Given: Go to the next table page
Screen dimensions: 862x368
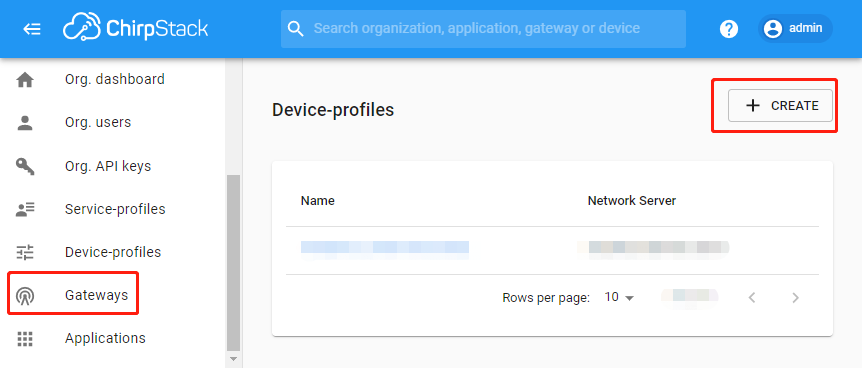Looking at the screenshot, I should [x=795, y=298].
